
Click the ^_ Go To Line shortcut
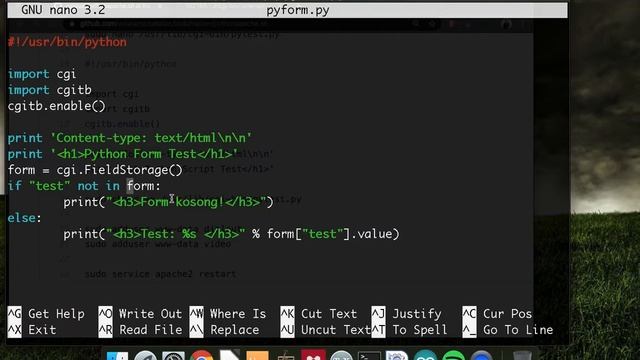pyautogui.click(x=508, y=330)
